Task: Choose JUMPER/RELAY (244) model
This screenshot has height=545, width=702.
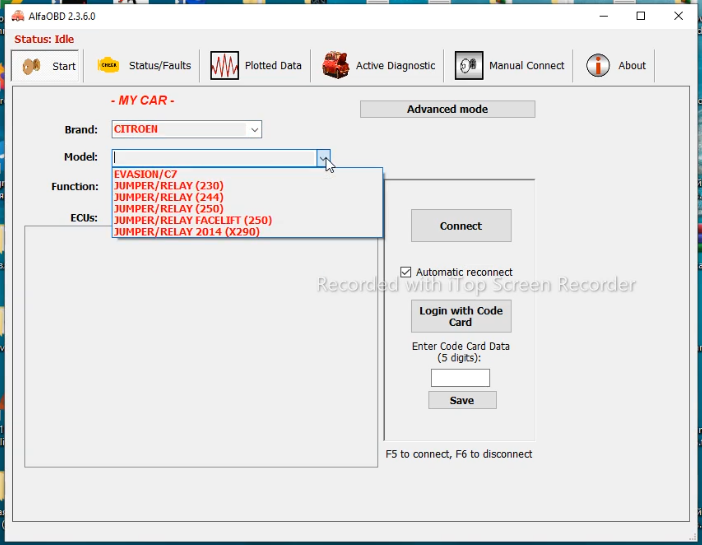Action: click(247, 197)
